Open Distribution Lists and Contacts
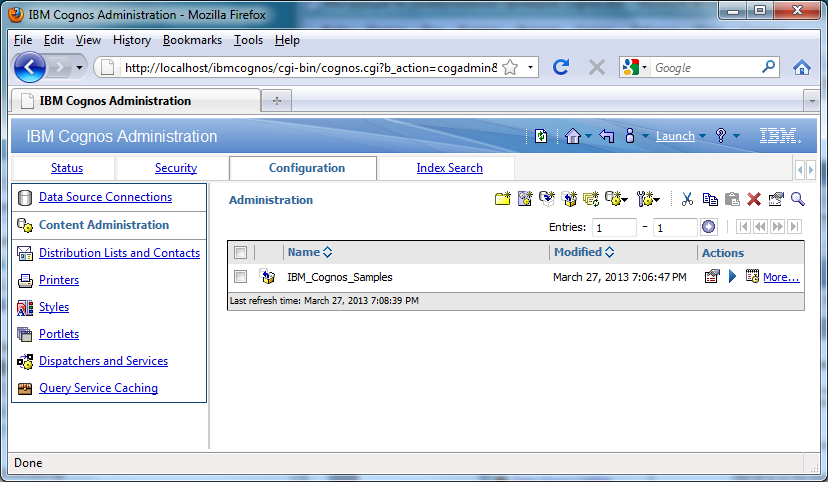 coord(119,253)
